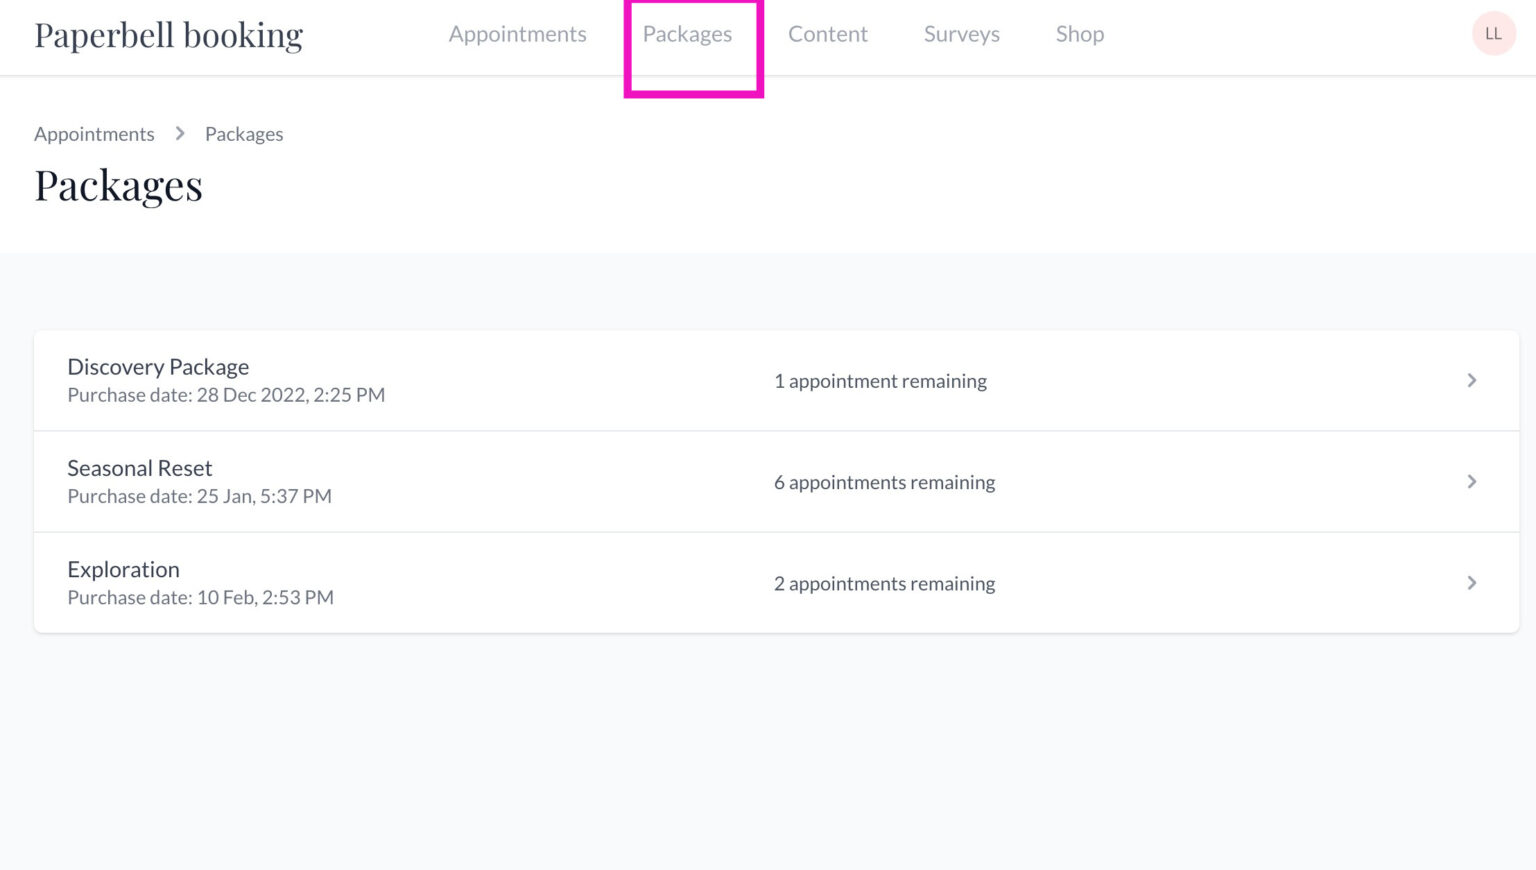Viewport: 1536px width, 870px height.
Task: Click the breadcrumb separator arrow
Action: 180,133
